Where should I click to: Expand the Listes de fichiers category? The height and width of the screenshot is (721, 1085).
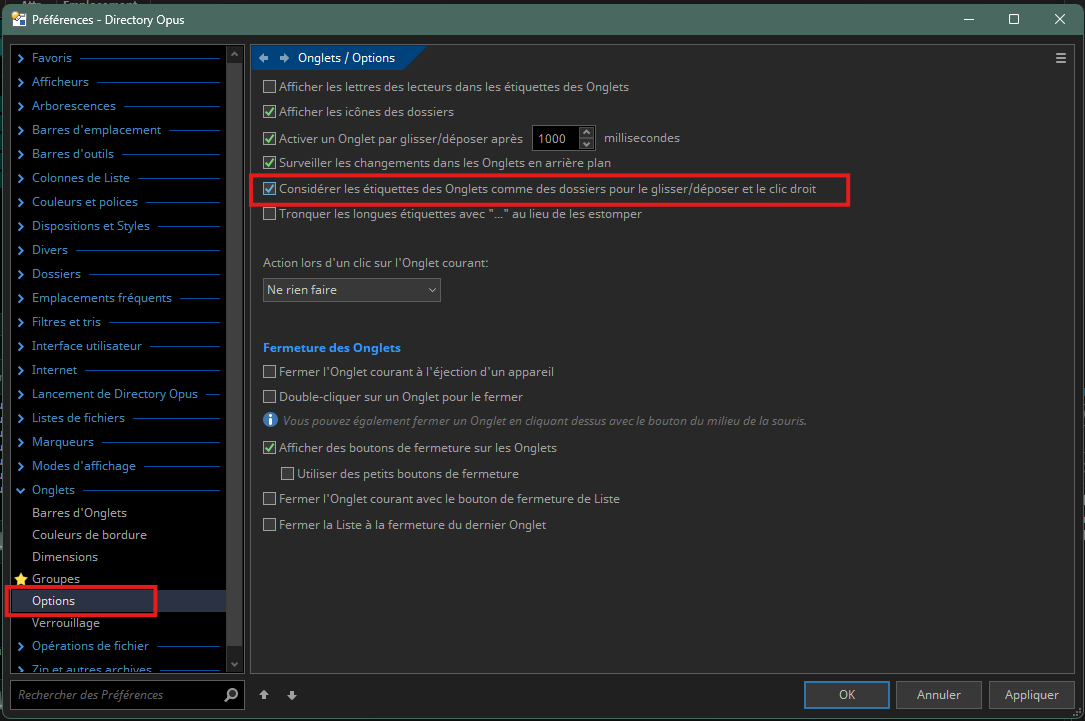click(x=21, y=419)
